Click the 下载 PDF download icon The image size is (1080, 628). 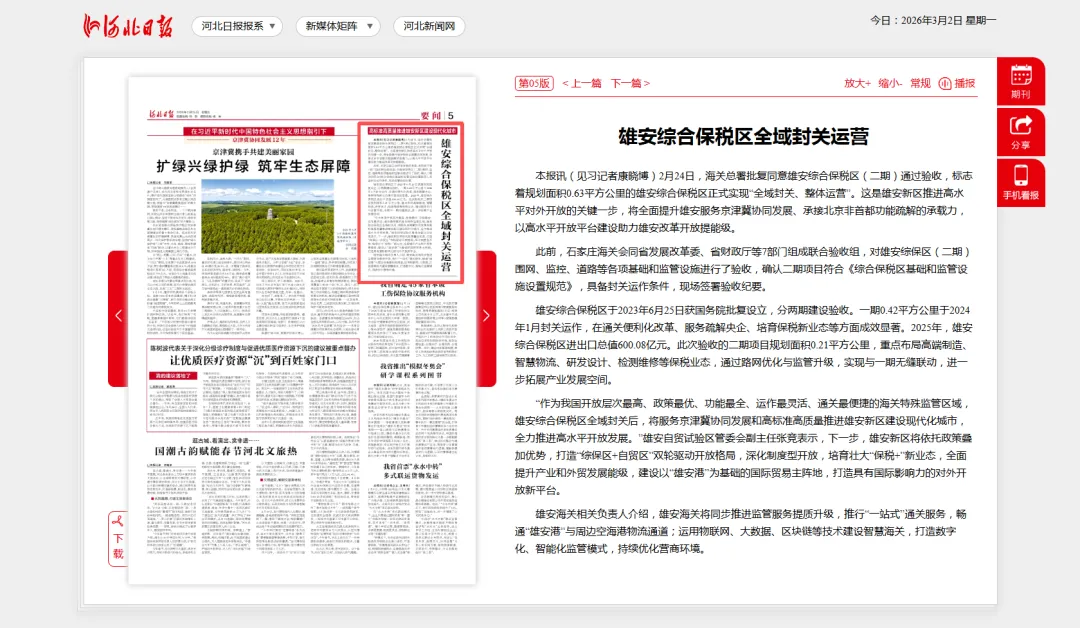coord(118,539)
